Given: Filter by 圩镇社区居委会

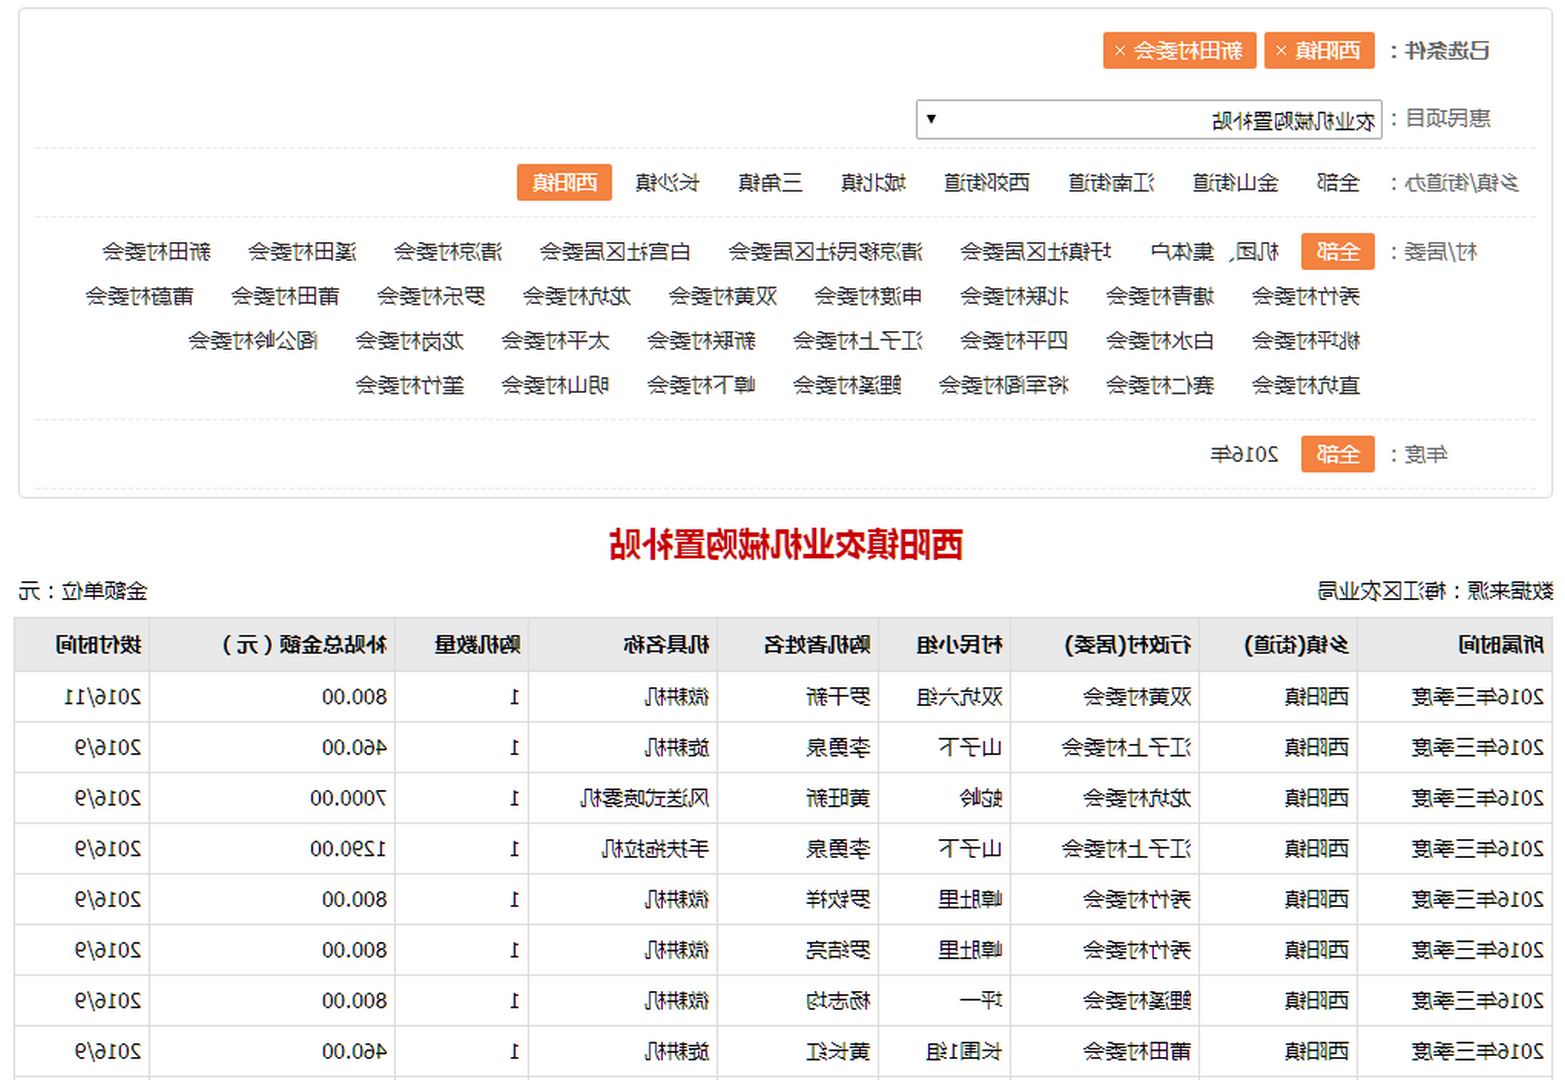Looking at the screenshot, I should (x=1035, y=252).
